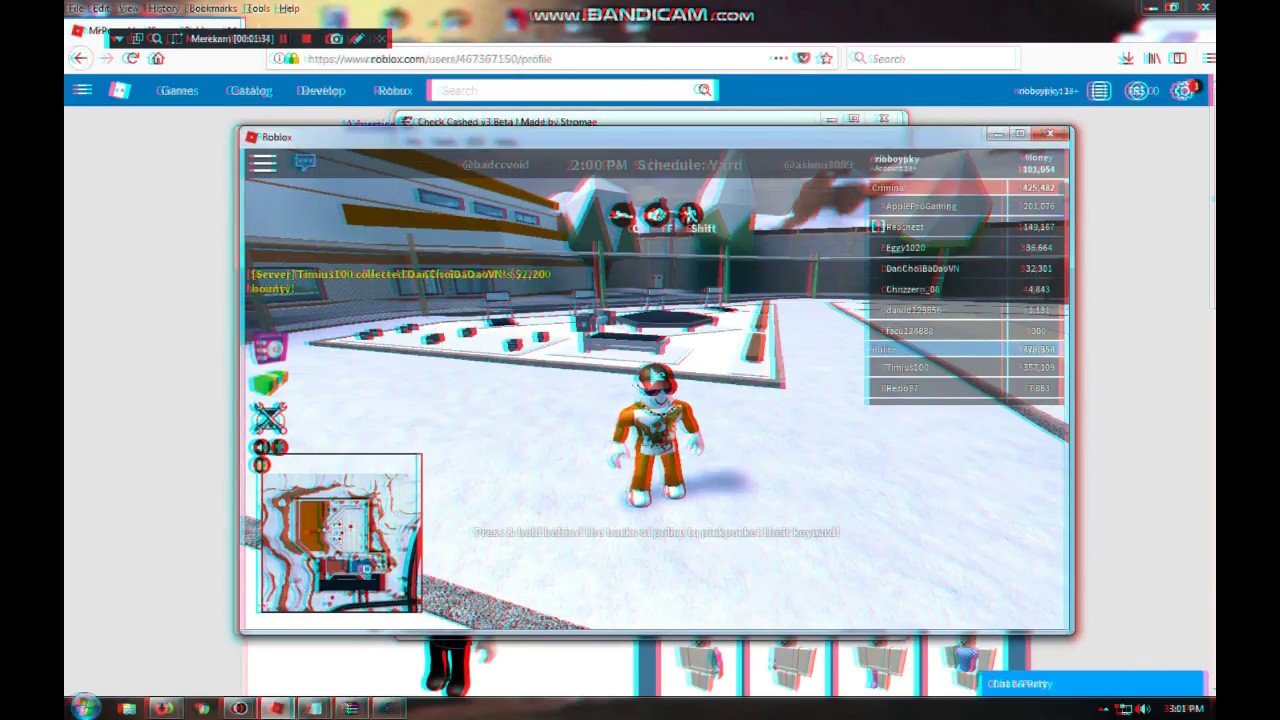Click the minimap in the game
This screenshot has height=720, width=1280.
[x=340, y=533]
